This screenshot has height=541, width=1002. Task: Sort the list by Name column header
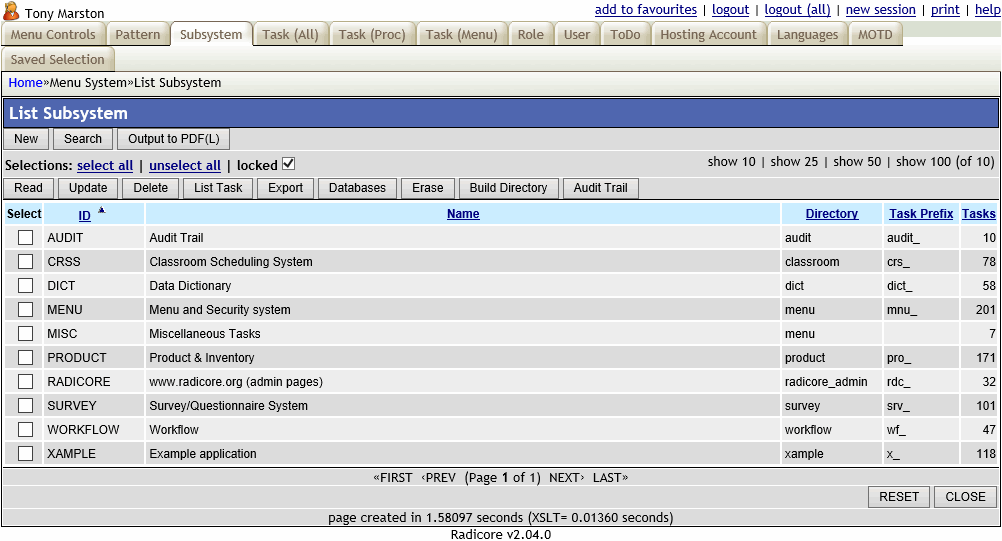(x=463, y=214)
